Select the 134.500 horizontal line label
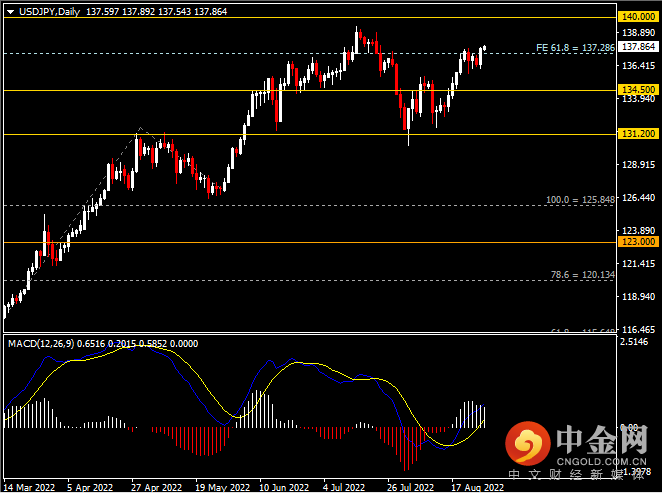Image resolution: width=662 pixels, height=493 pixels. click(639, 89)
